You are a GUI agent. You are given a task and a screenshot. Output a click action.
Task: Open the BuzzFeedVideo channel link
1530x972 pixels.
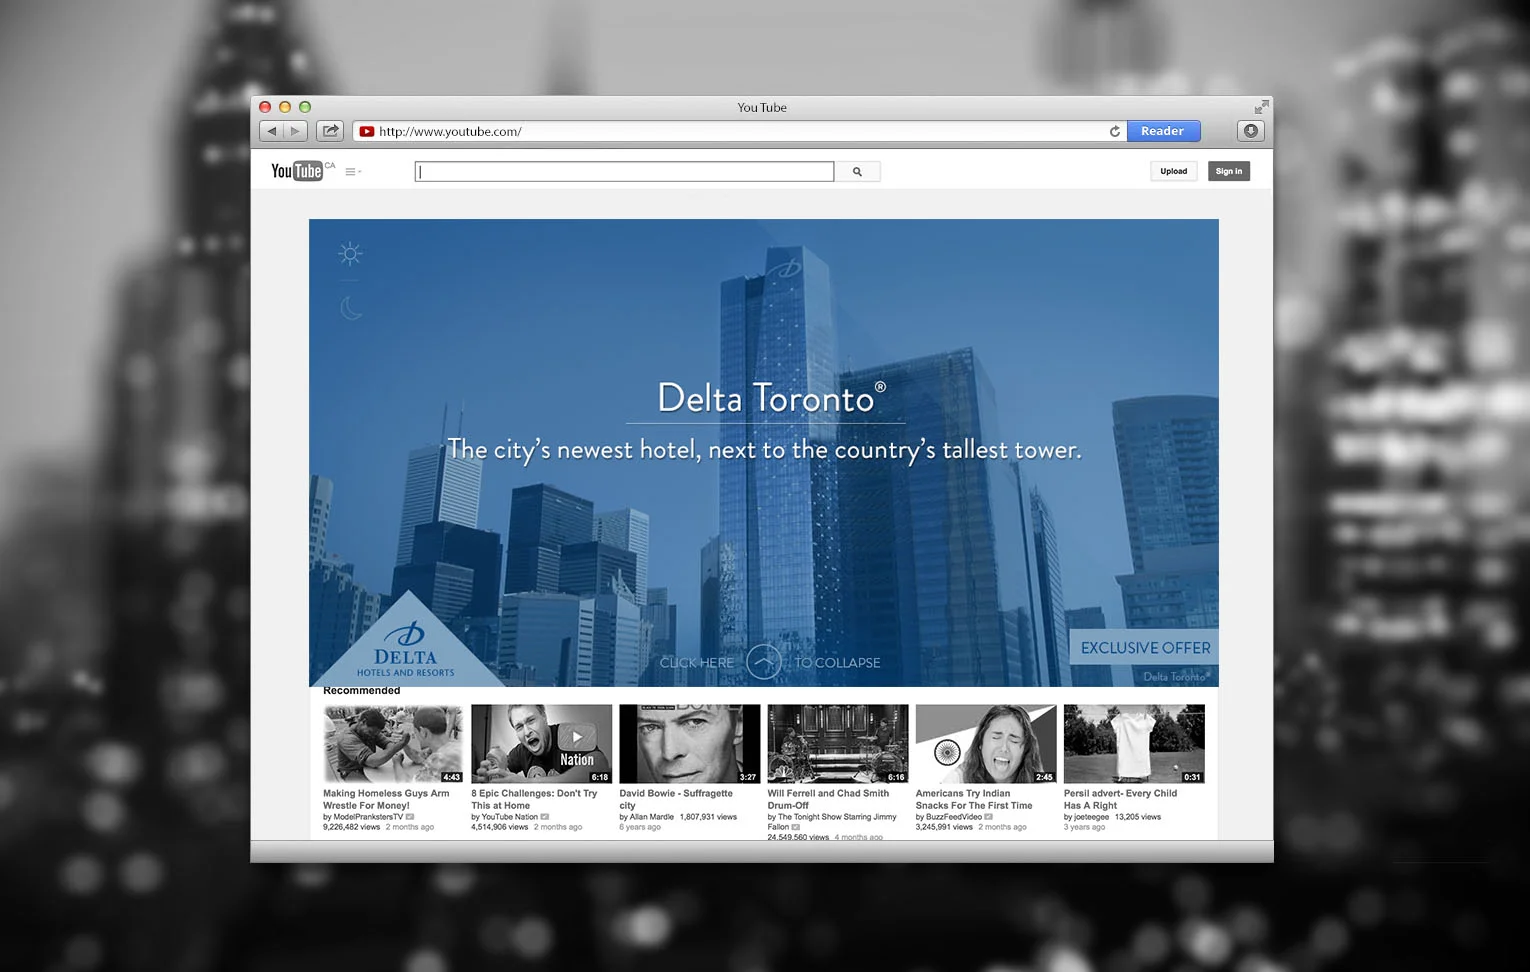(x=954, y=817)
